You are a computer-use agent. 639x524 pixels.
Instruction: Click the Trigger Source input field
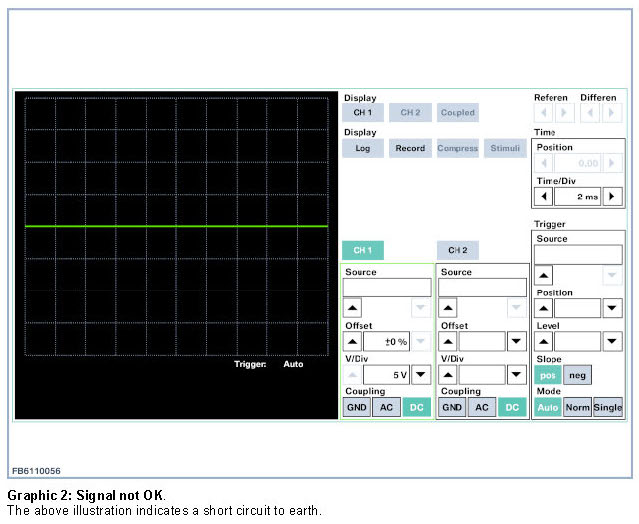(x=578, y=255)
